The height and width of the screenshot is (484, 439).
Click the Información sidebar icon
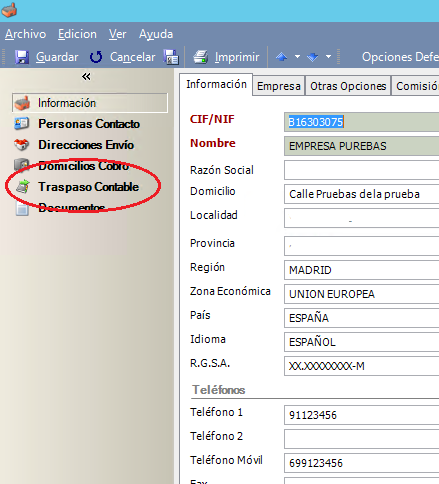[x=22, y=103]
